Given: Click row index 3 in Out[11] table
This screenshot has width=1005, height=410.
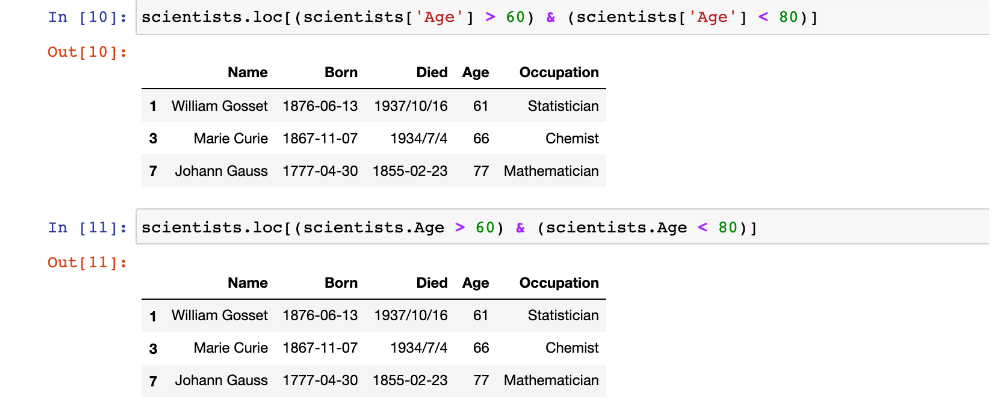Looking at the screenshot, I should tap(153, 348).
